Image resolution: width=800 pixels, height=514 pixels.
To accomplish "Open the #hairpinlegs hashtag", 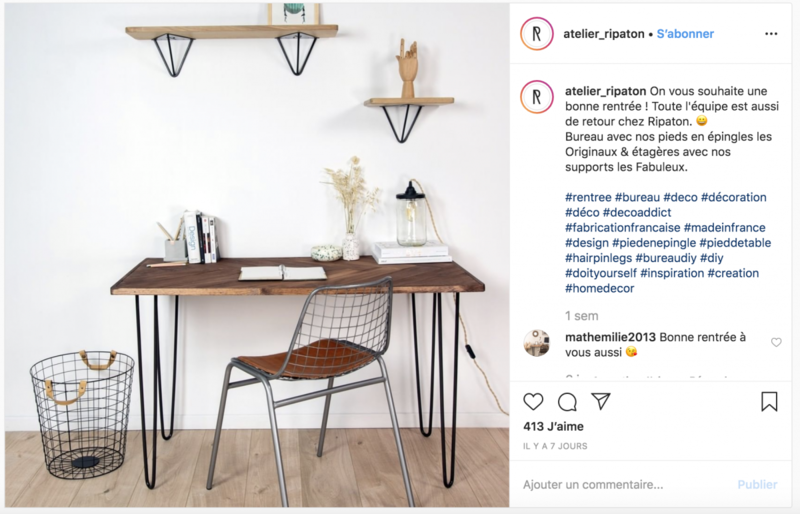I will 598,258.
